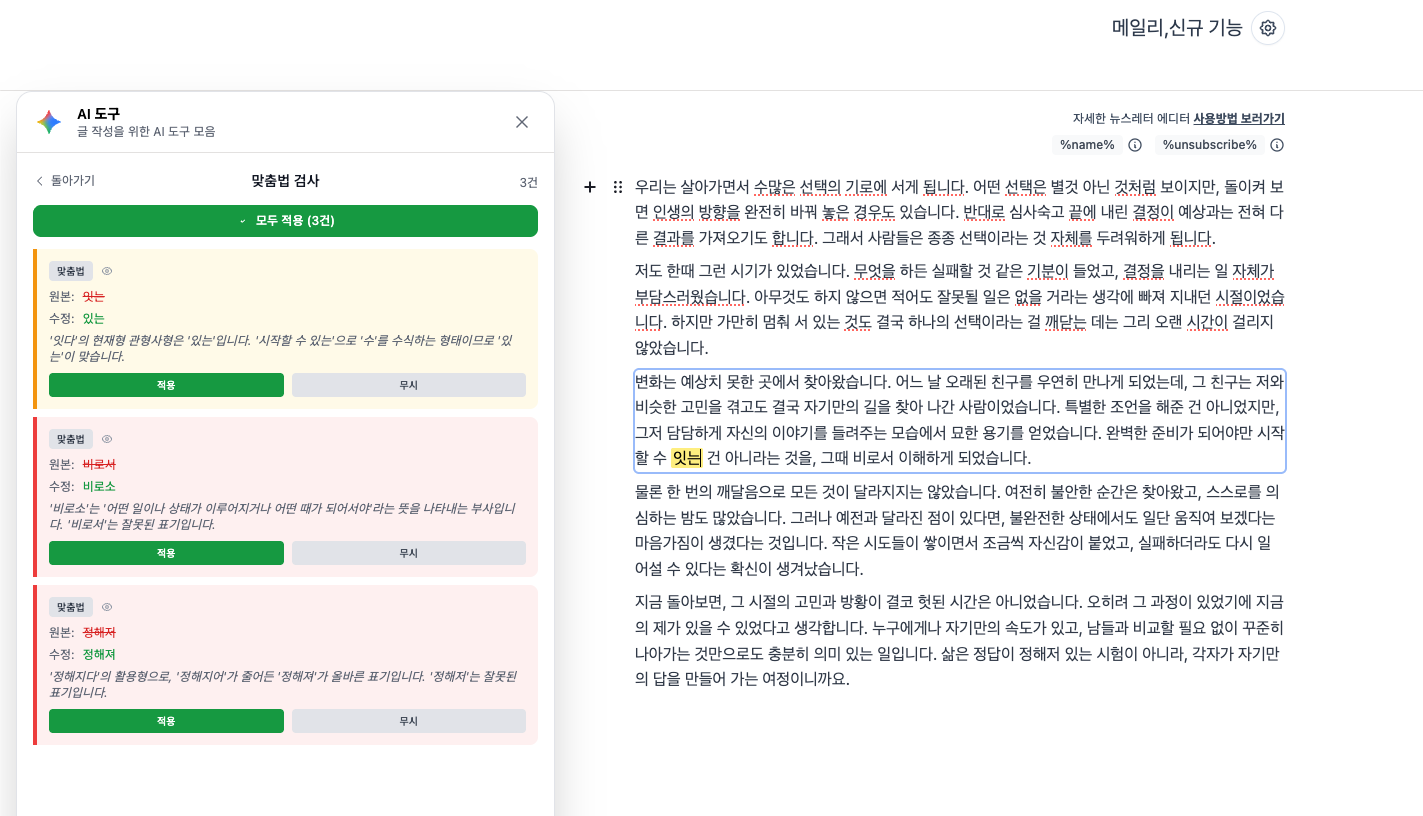Toggle preview eye on the 정해저 correction card
This screenshot has height=816, width=1423.
point(107,606)
